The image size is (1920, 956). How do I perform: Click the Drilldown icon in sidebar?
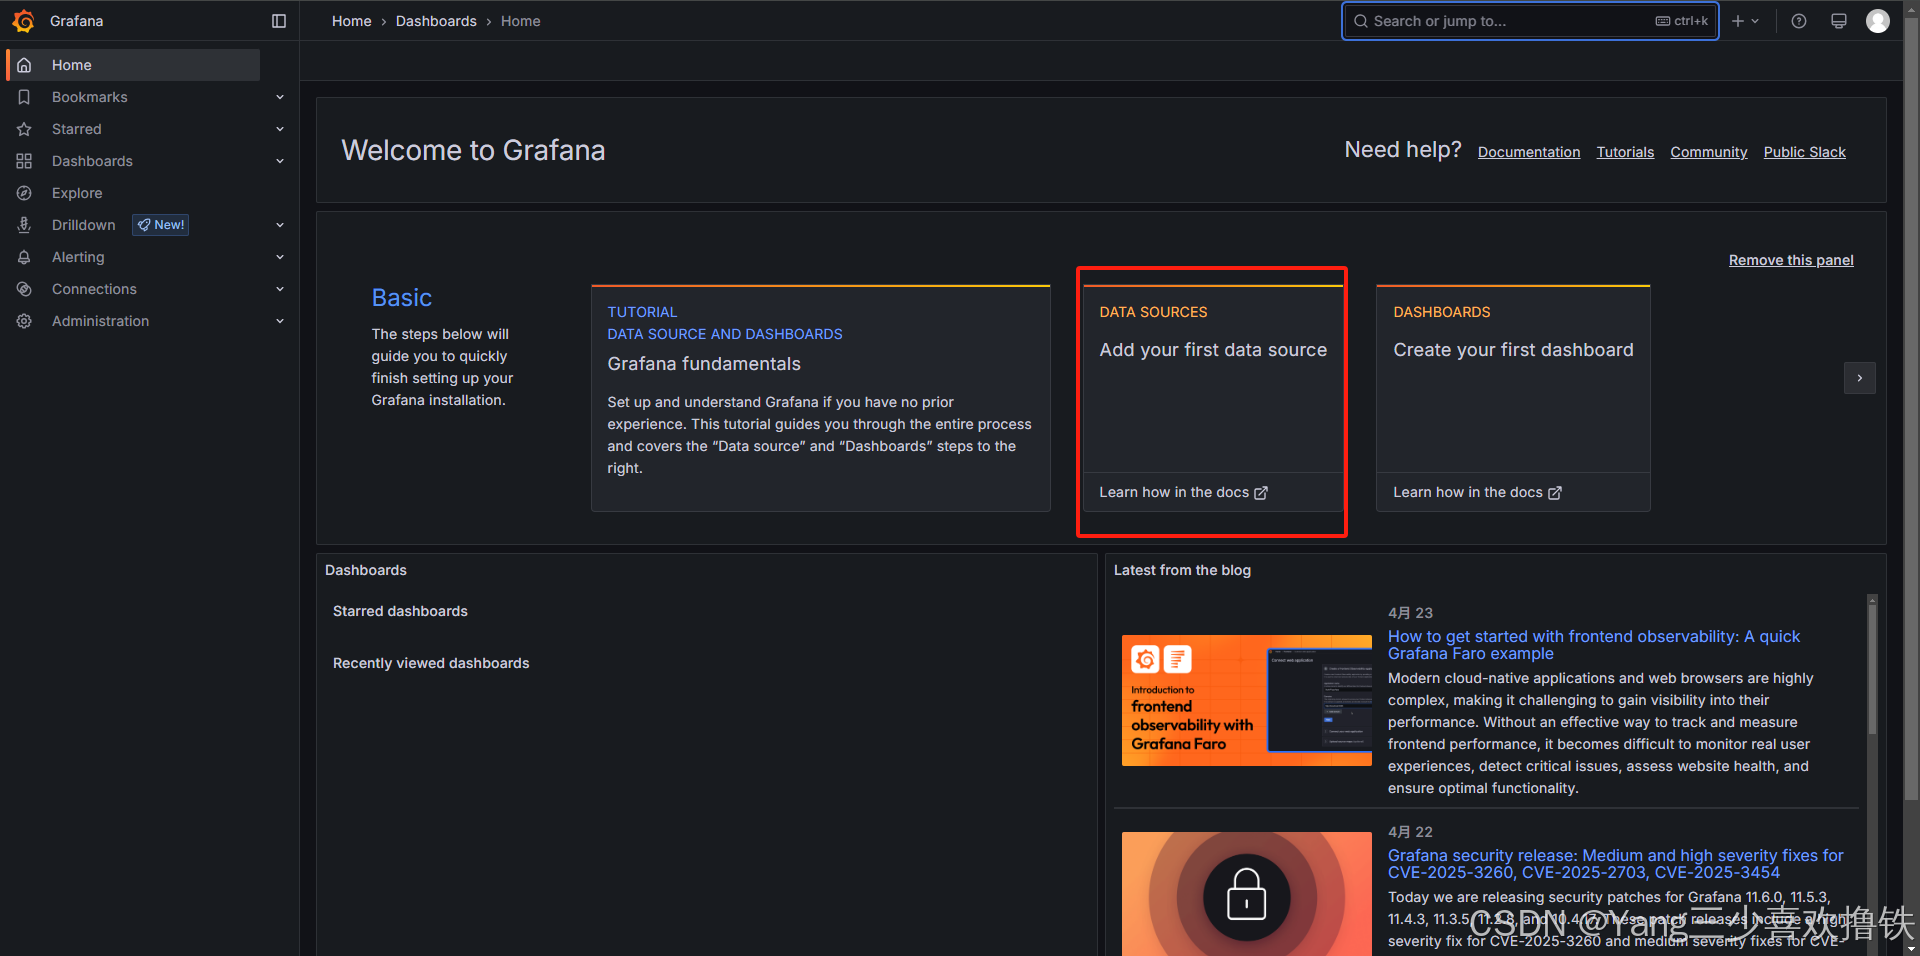25,225
